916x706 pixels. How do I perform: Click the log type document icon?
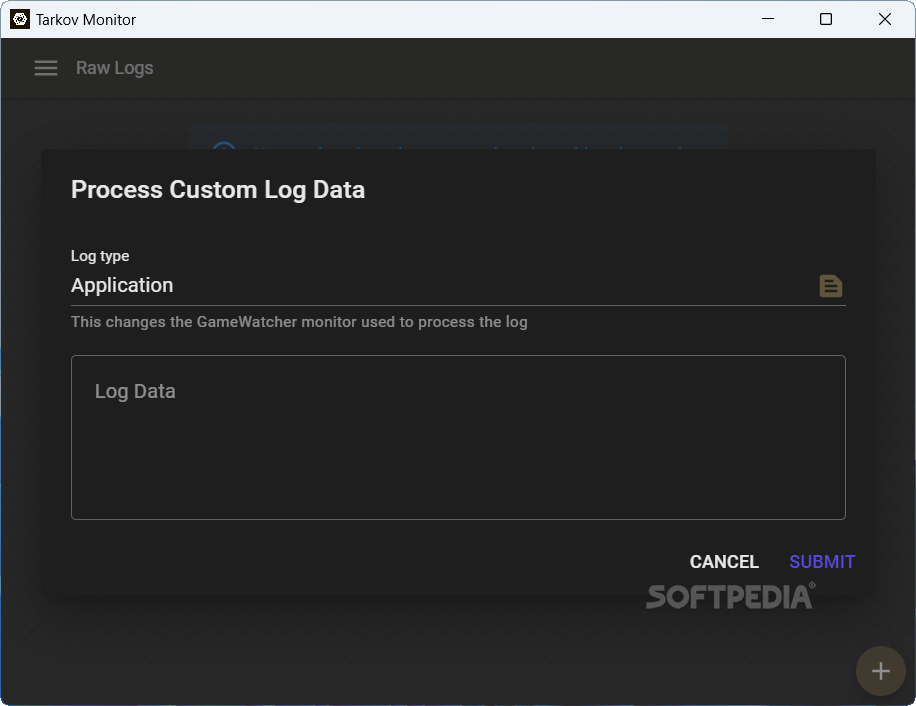coord(830,286)
